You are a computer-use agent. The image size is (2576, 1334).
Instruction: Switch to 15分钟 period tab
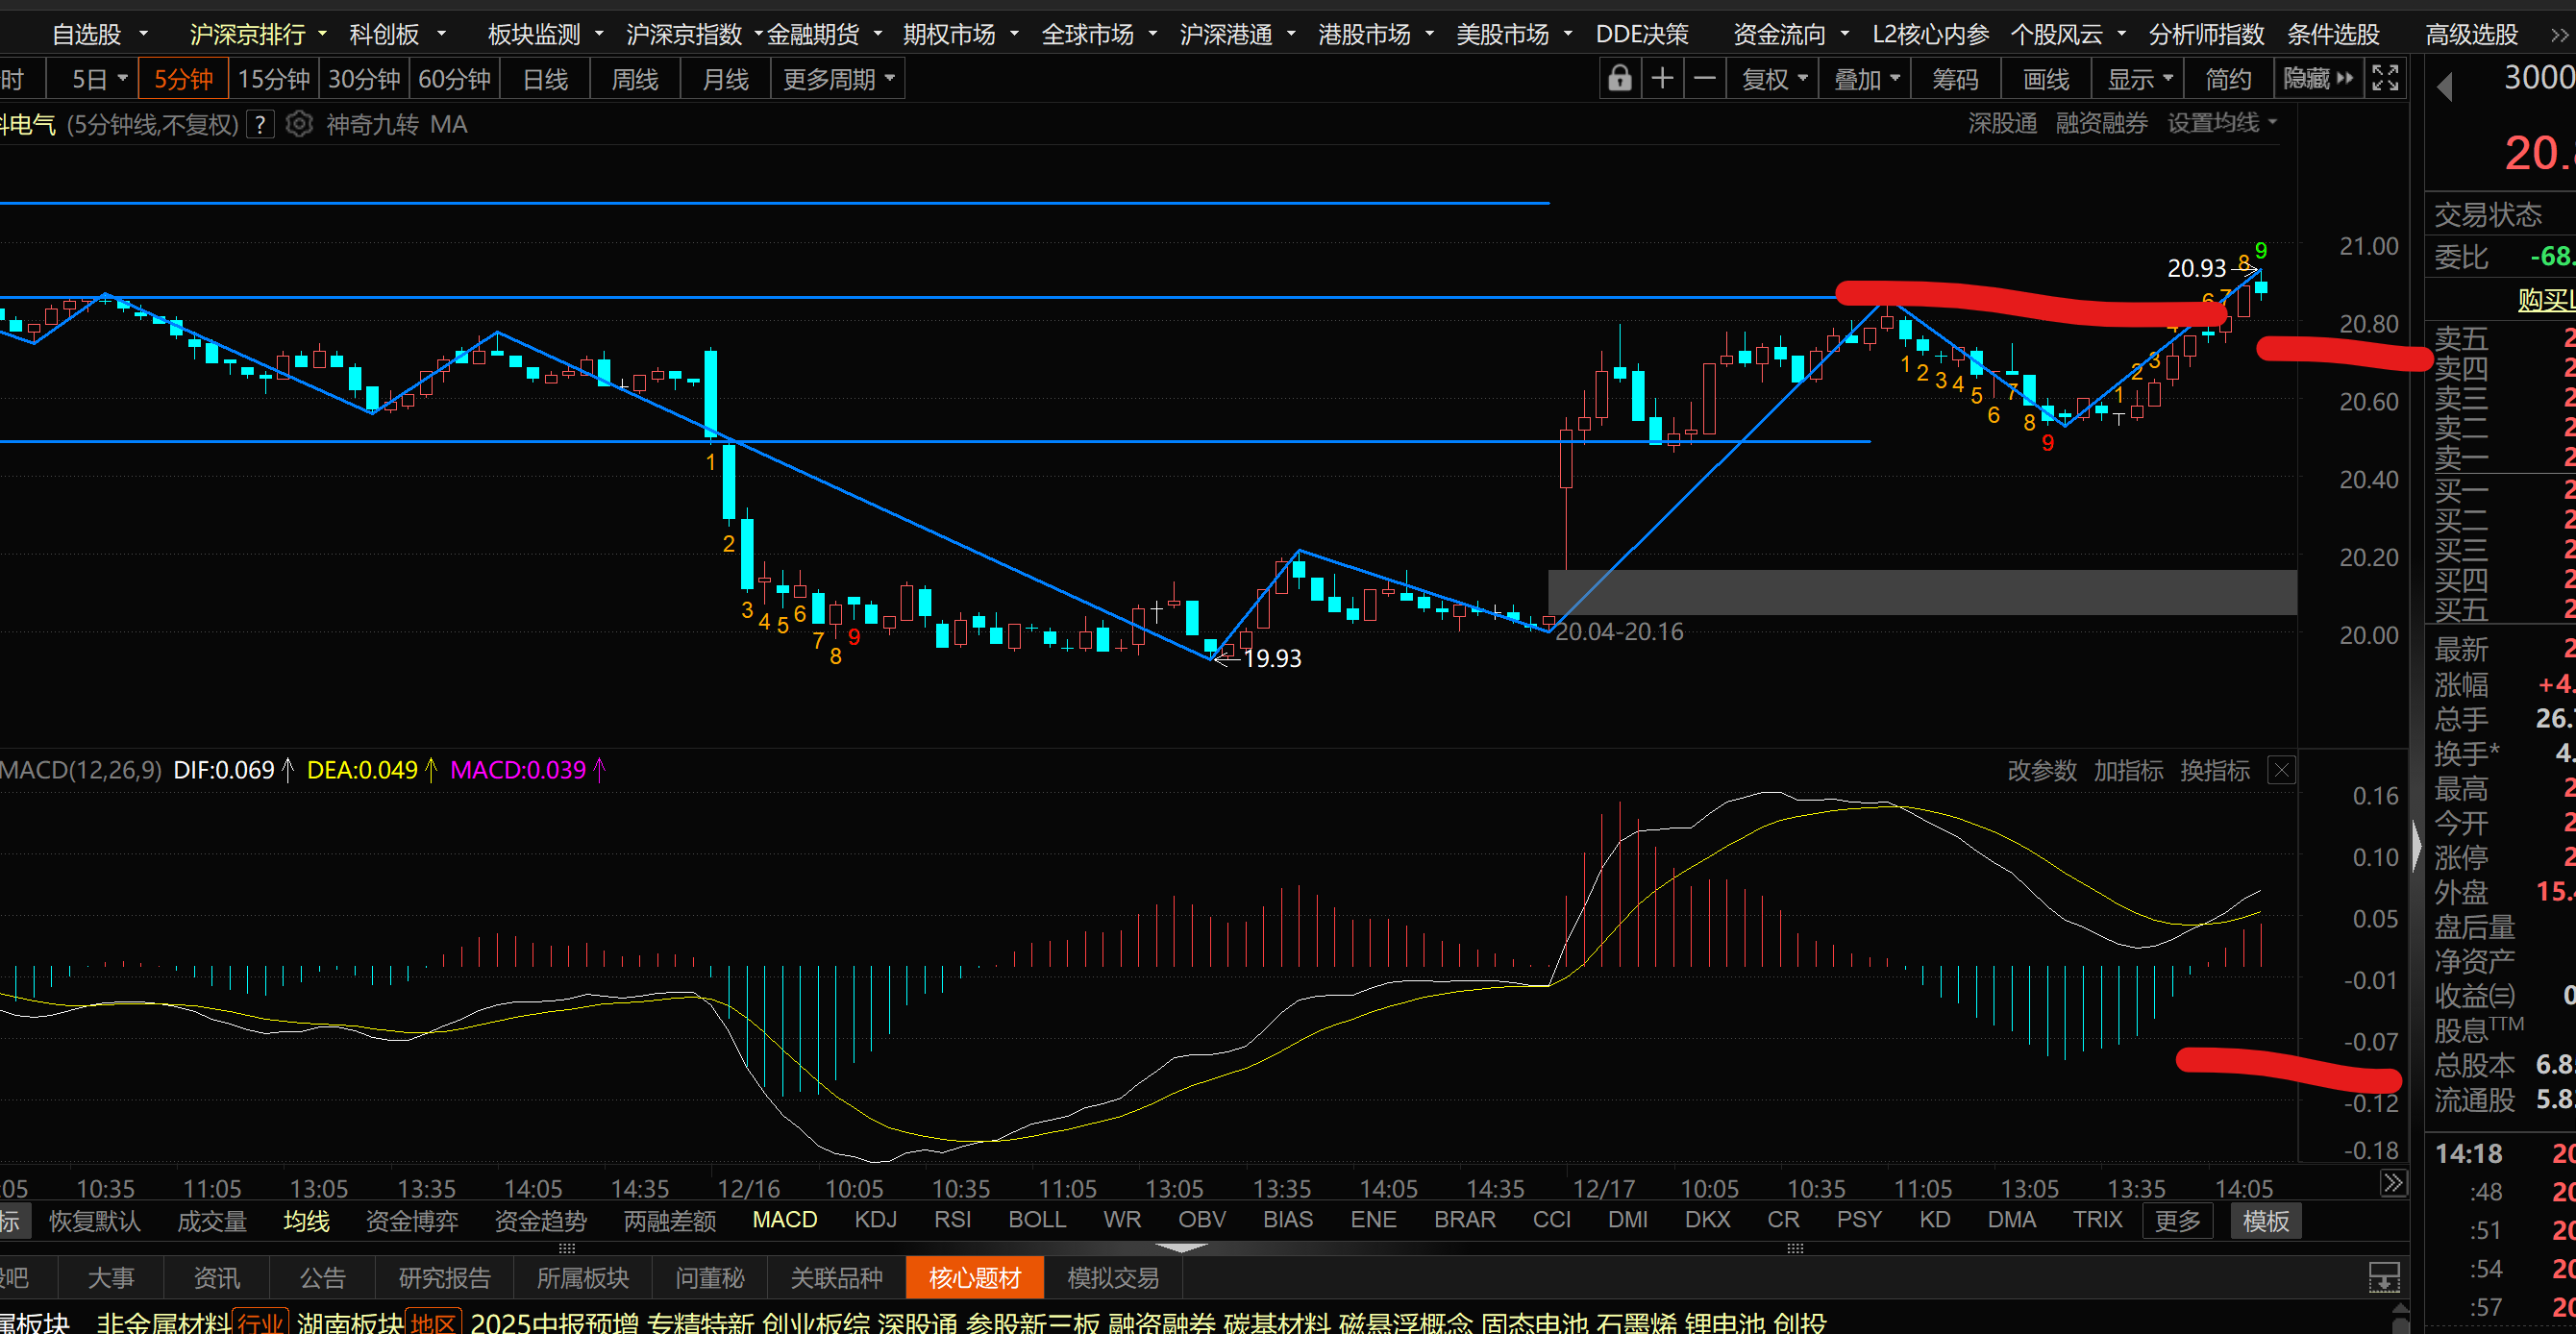click(273, 78)
